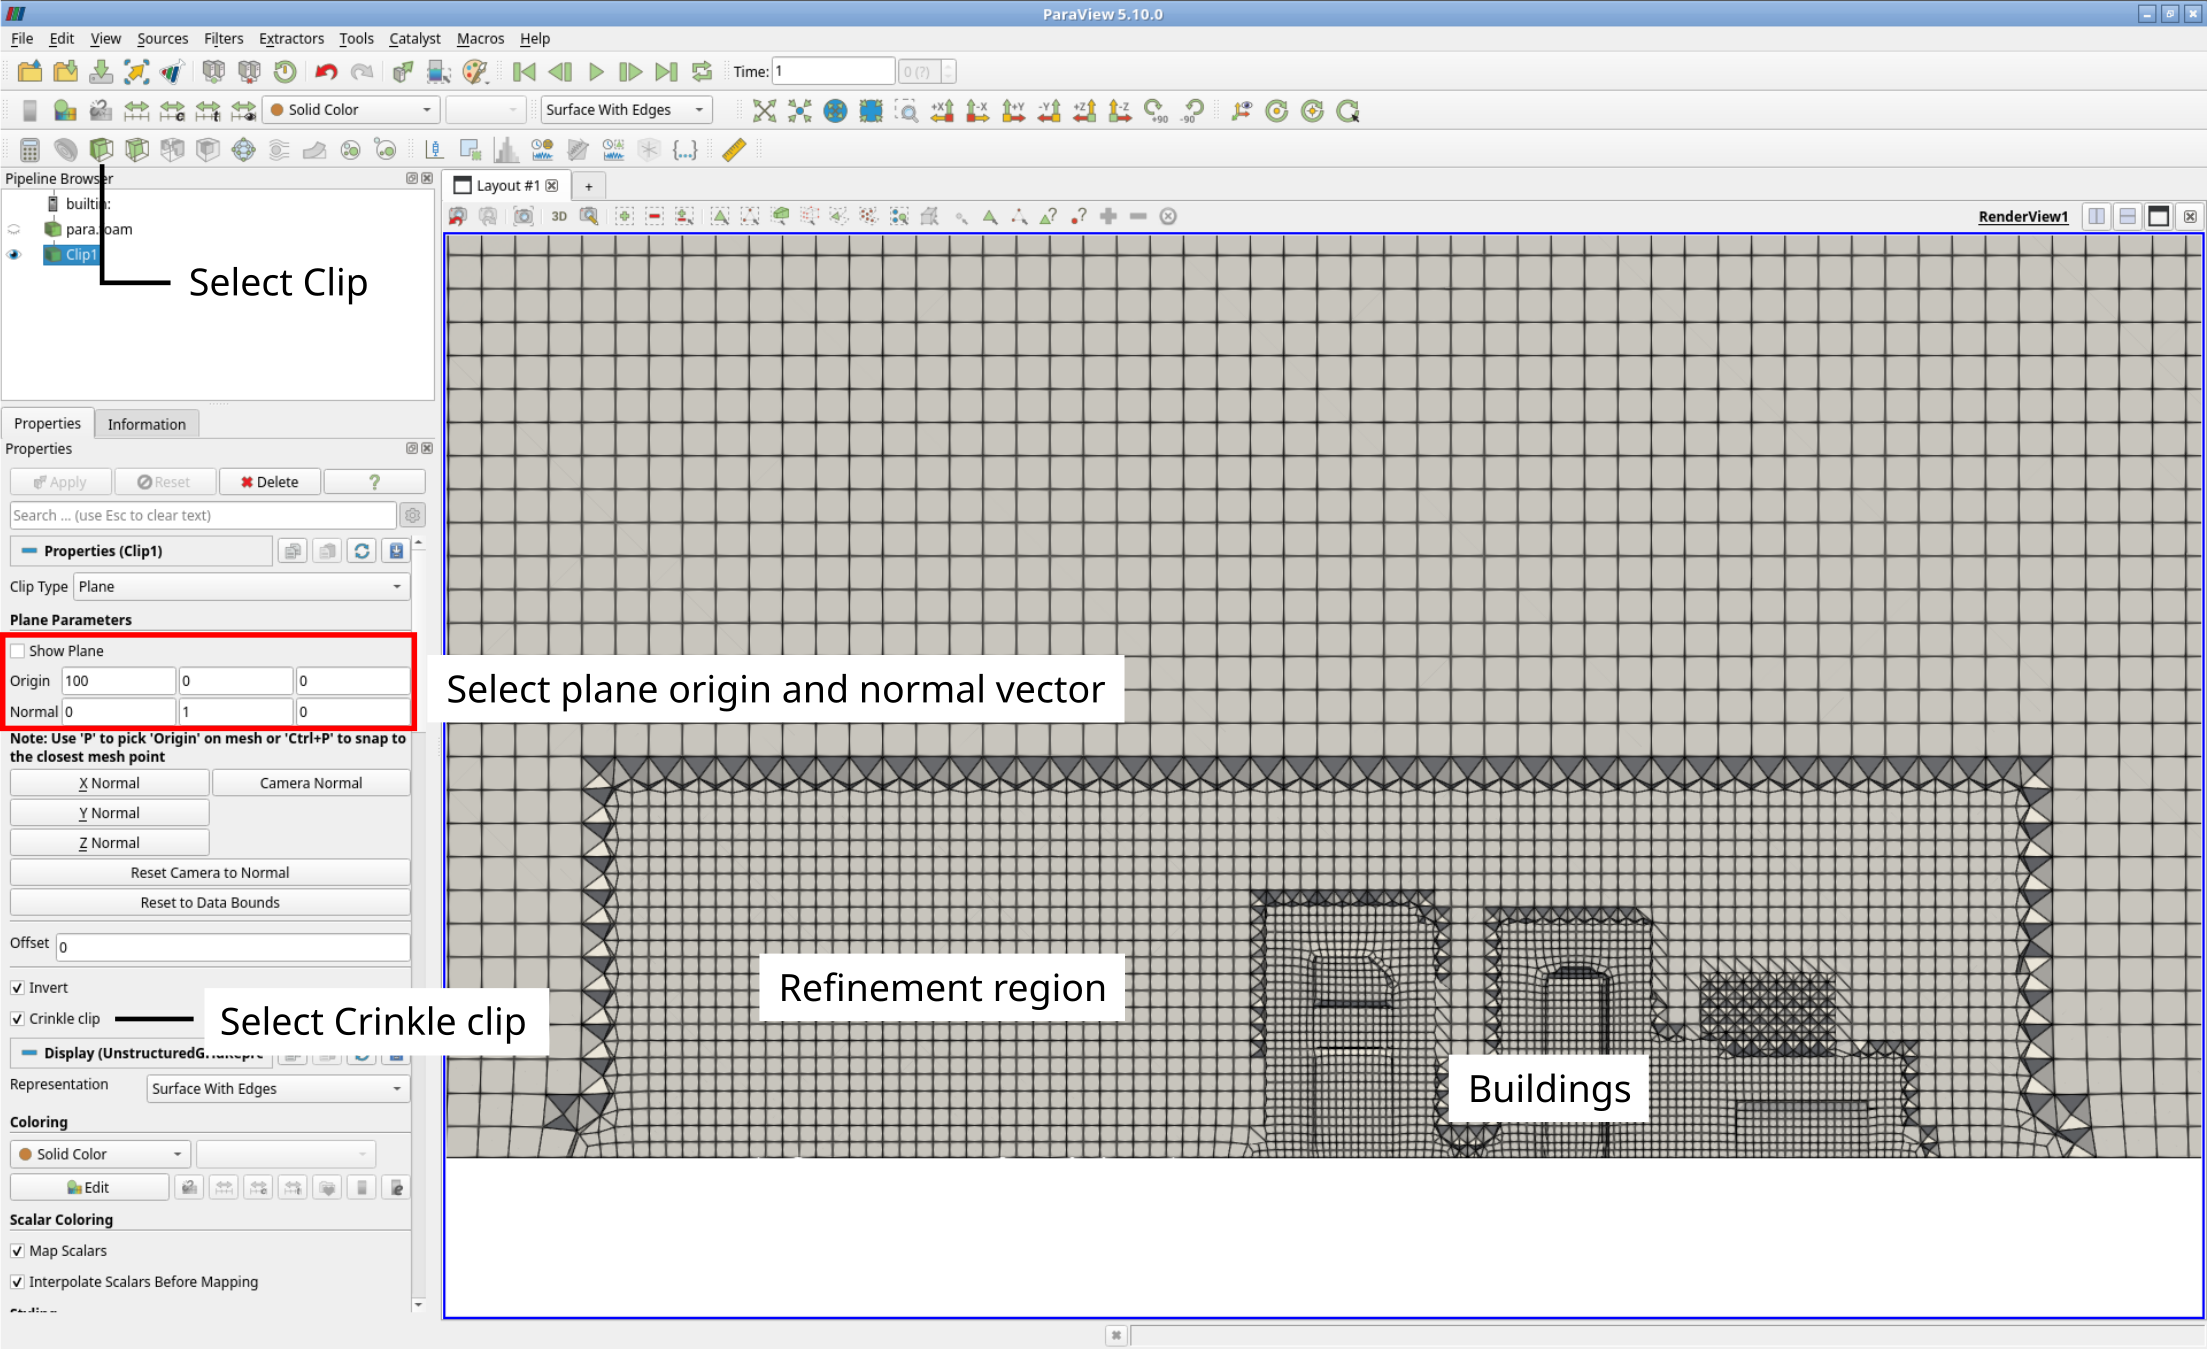Viewport: 2207px width, 1349px height.
Task: Select the Glyph filter icon
Action: point(243,150)
